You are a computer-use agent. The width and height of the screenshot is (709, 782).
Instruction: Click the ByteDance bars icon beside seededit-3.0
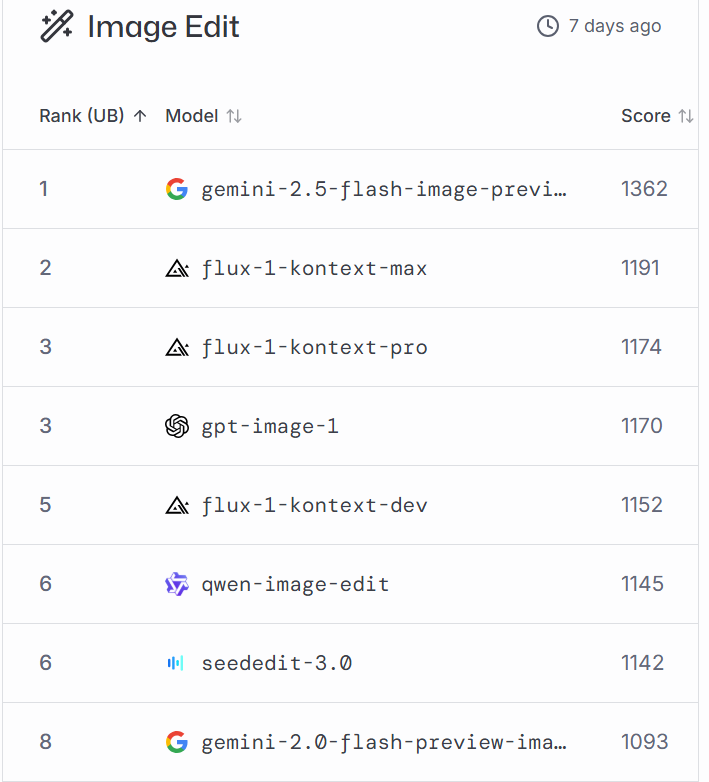pyautogui.click(x=176, y=663)
